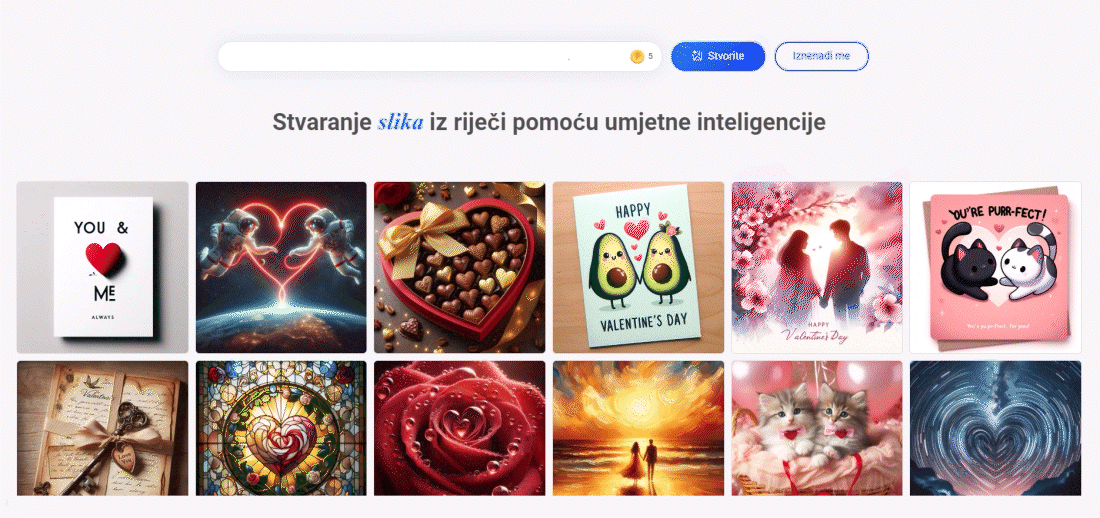Open the avocado Valentine's Day card
Image resolution: width=1100 pixels, height=518 pixels.
(638, 267)
